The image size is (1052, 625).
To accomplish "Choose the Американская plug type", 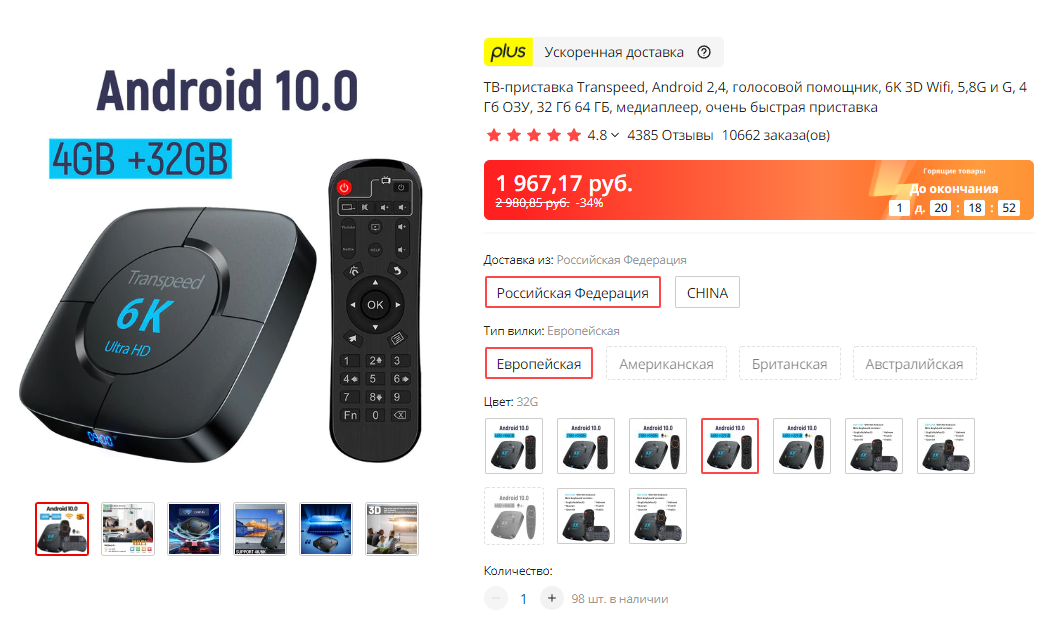I will [666, 363].
